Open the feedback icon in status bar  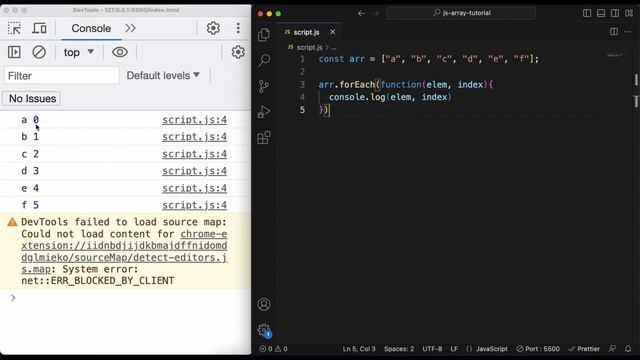pyautogui.click(x=612, y=349)
